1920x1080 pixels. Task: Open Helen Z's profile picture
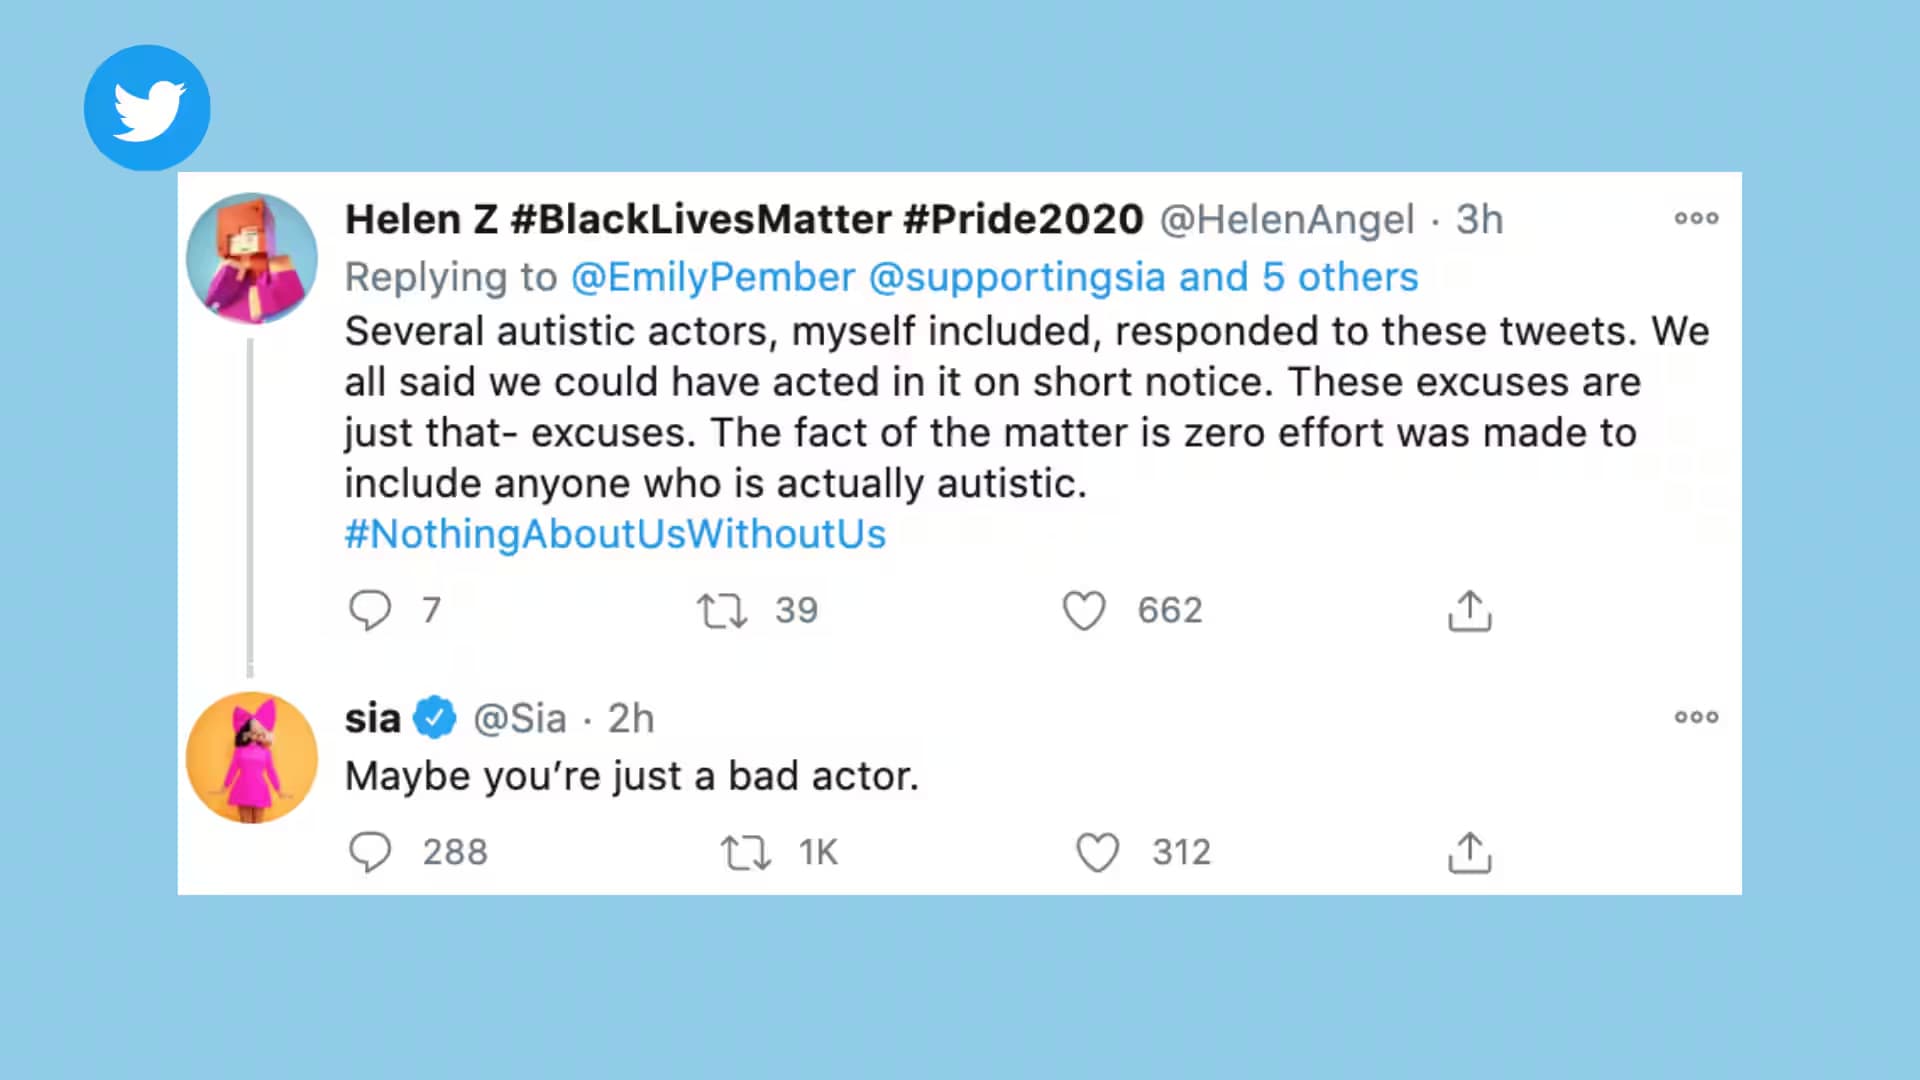click(252, 259)
